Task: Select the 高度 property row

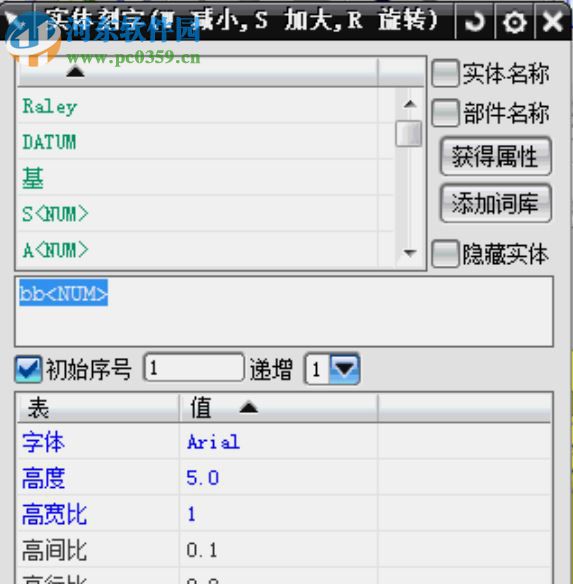Action: (x=284, y=477)
